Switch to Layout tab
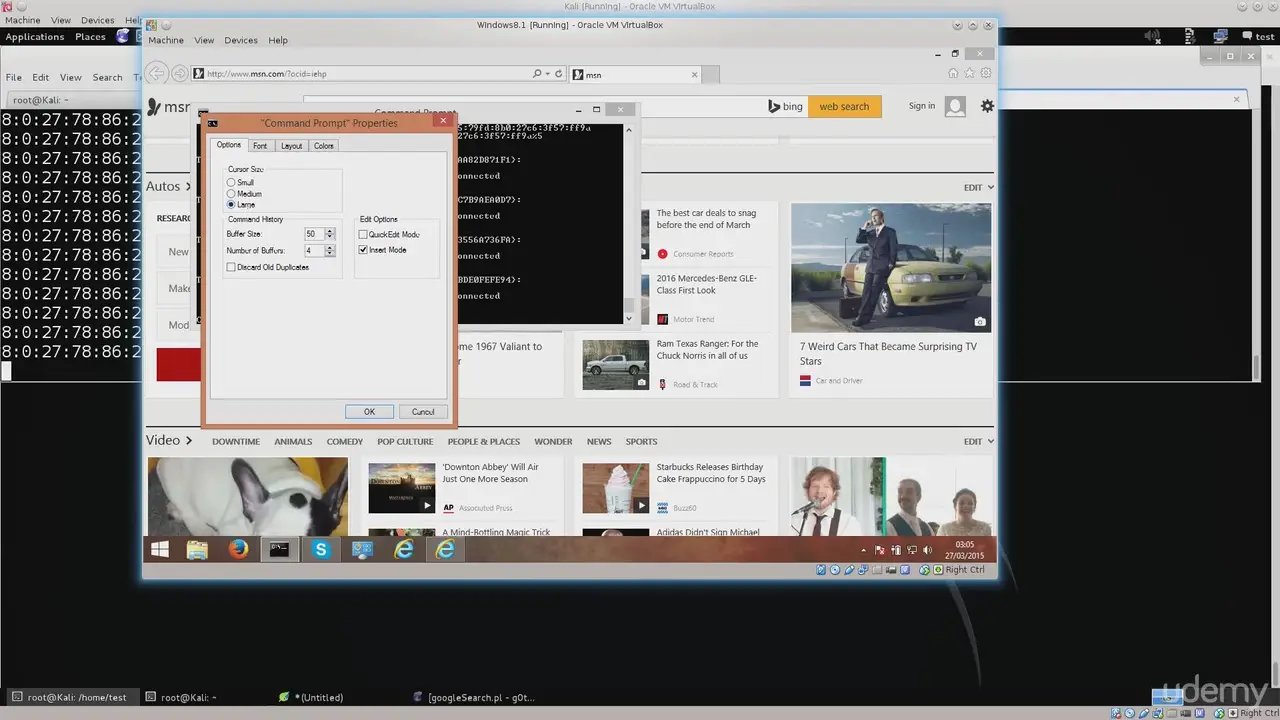The width and height of the screenshot is (1280, 720). point(291,146)
